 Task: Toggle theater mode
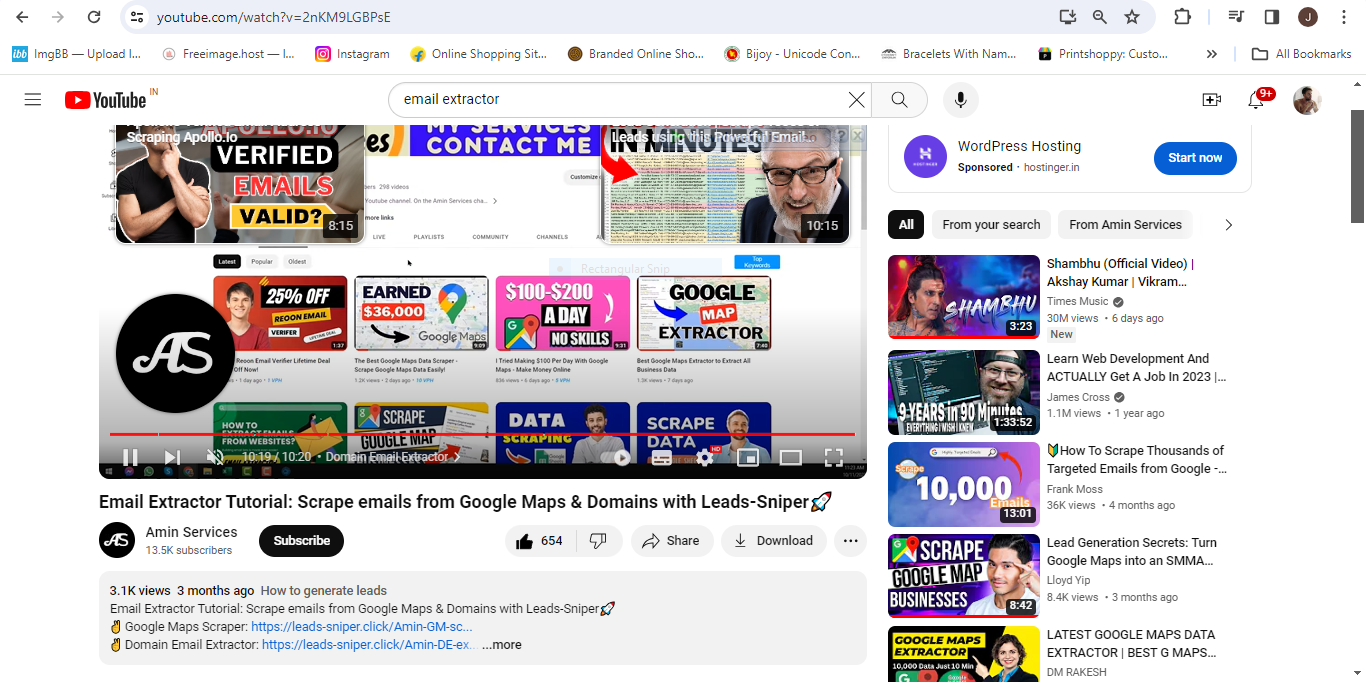[791, 458]
